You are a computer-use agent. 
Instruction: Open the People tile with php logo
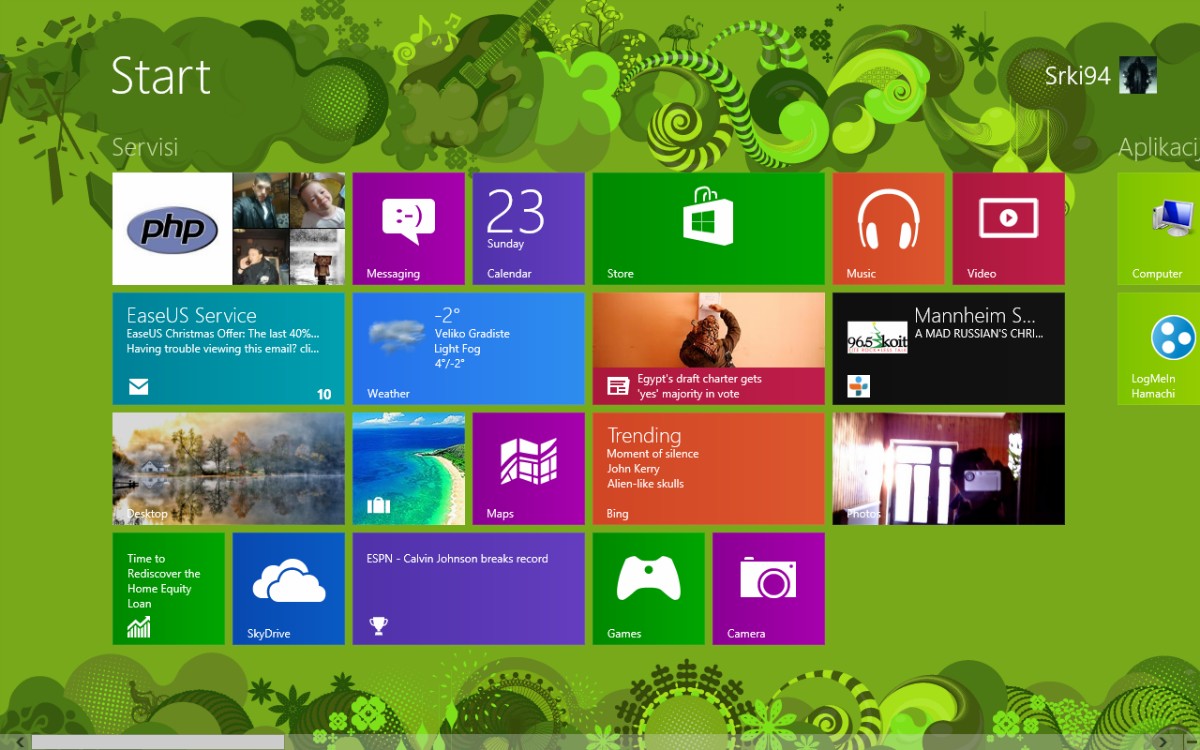(228, 229)
